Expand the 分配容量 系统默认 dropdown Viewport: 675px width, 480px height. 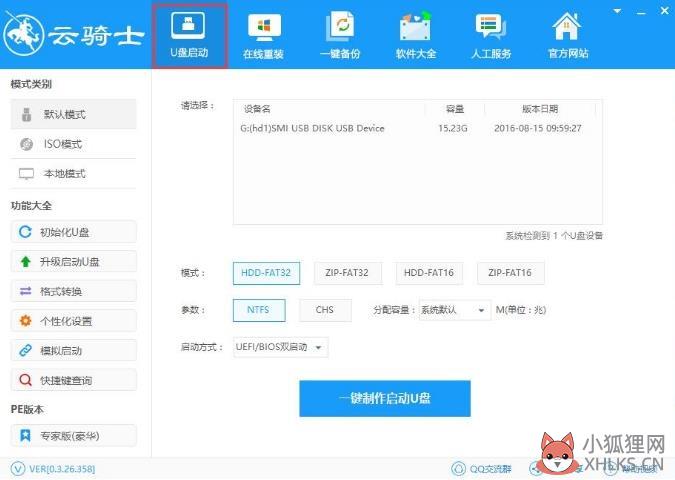click(x=455, y=310)
